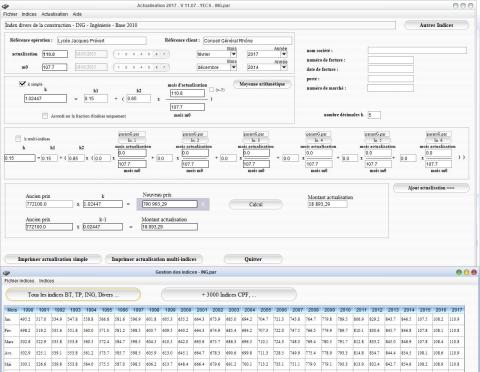Click the nom société input field

click(417, 50)
